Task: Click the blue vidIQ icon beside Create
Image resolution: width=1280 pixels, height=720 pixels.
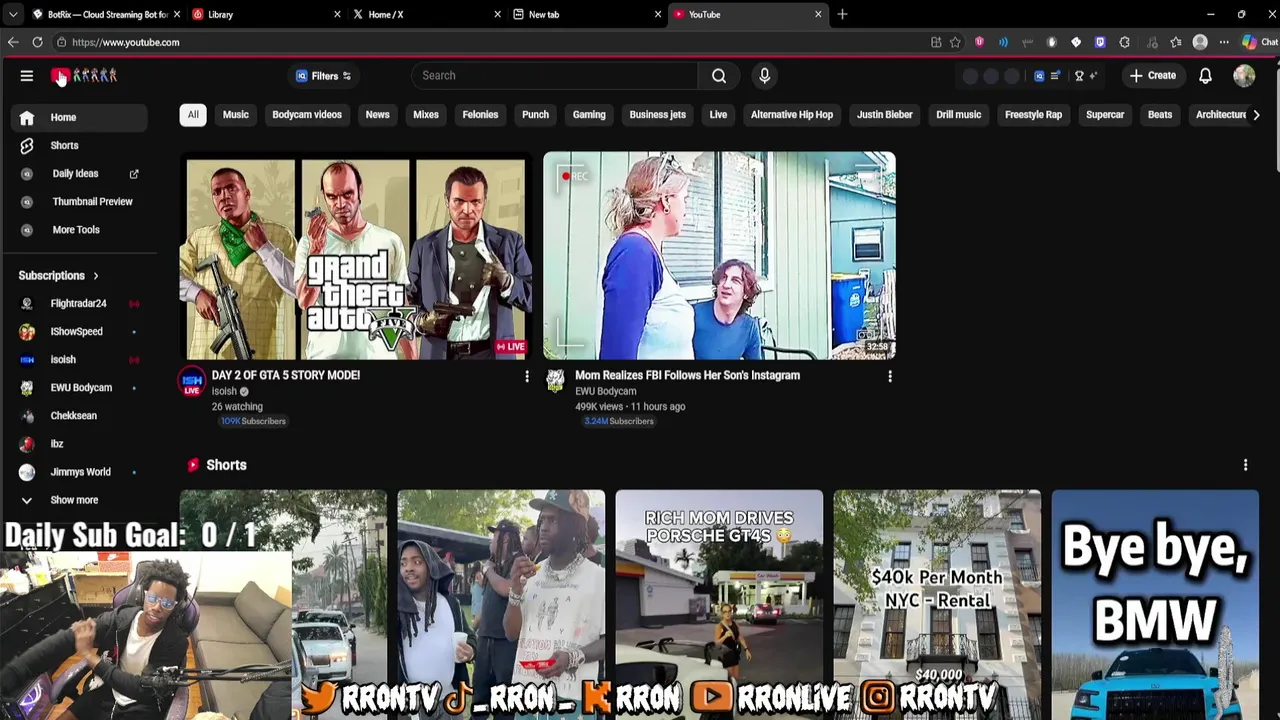Action: [x=1039, y=76]
